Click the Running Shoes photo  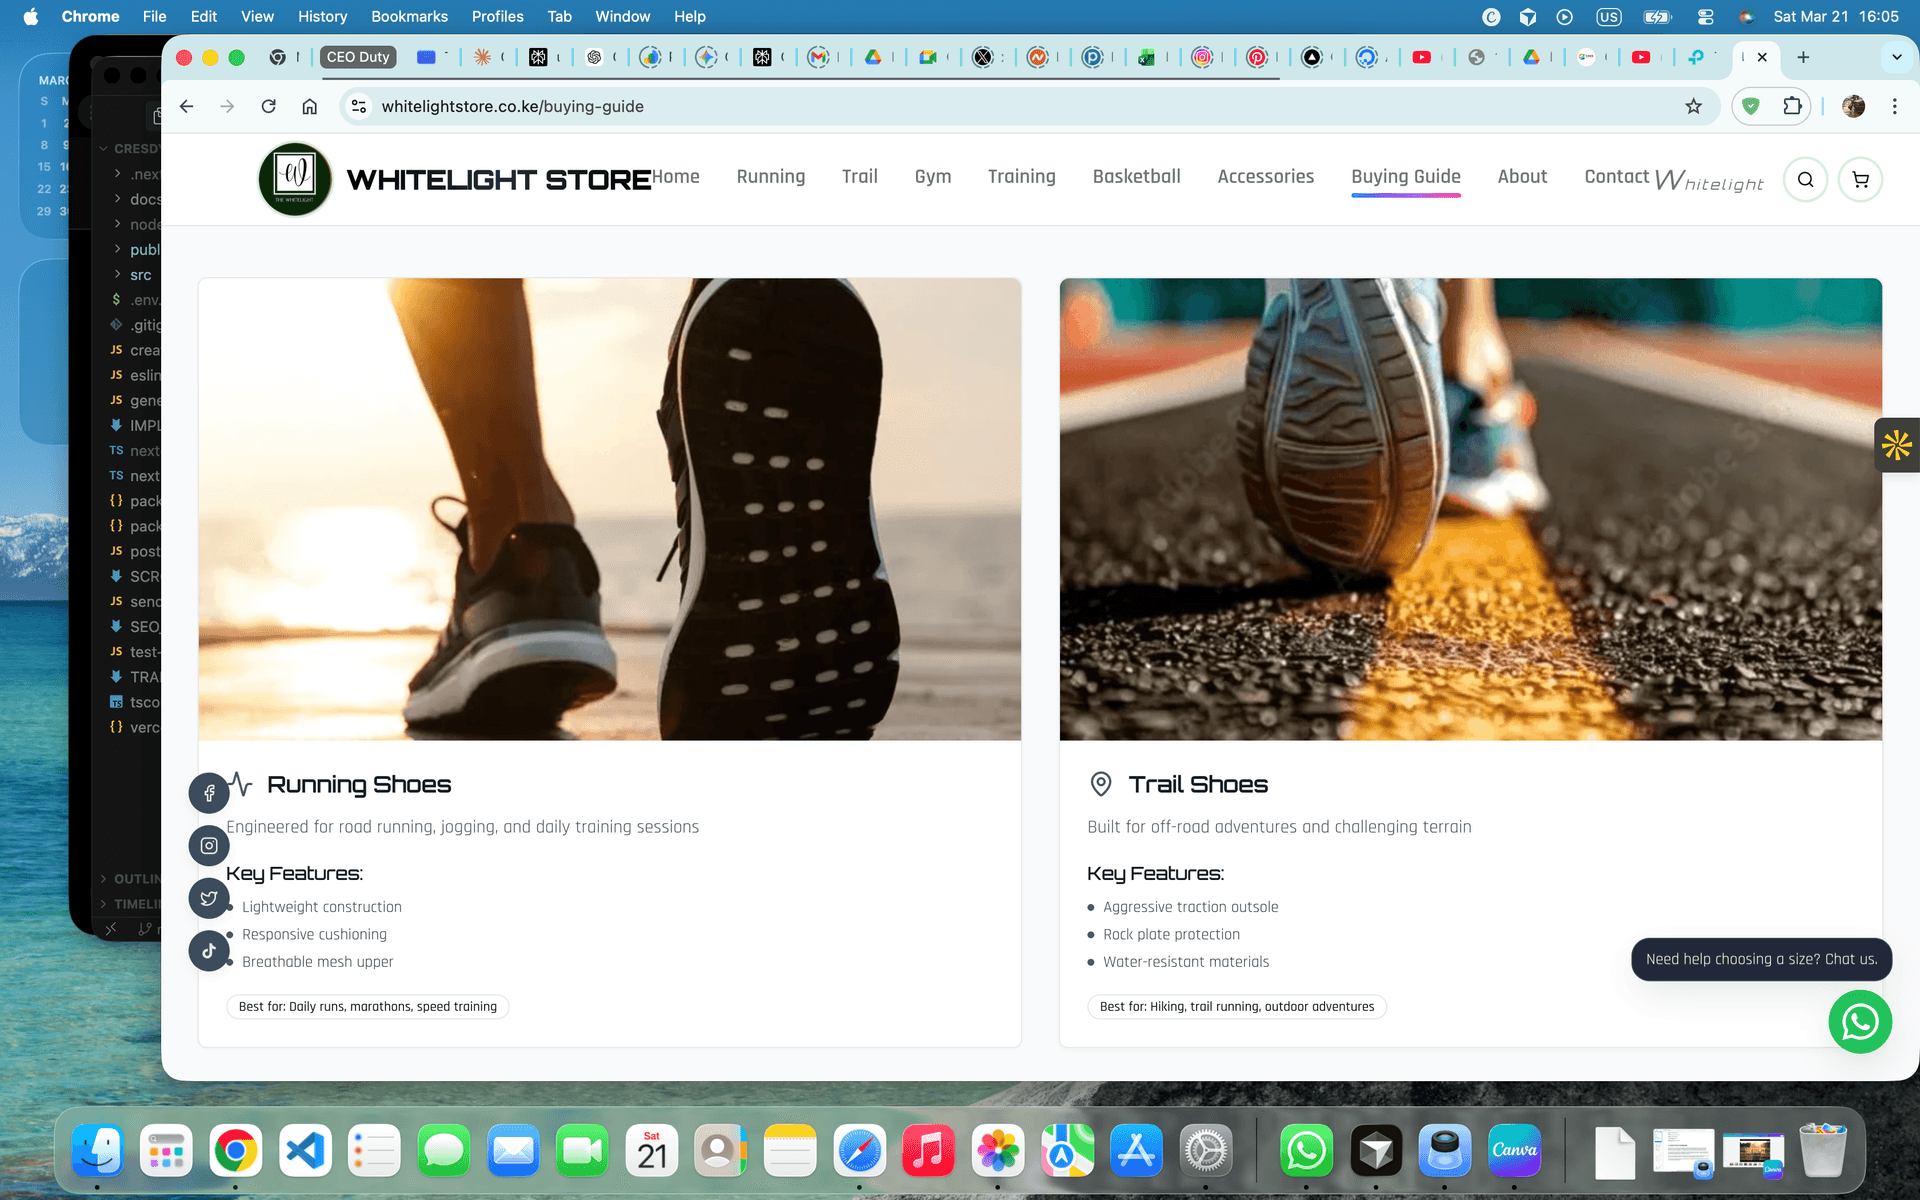click(610, 509)
